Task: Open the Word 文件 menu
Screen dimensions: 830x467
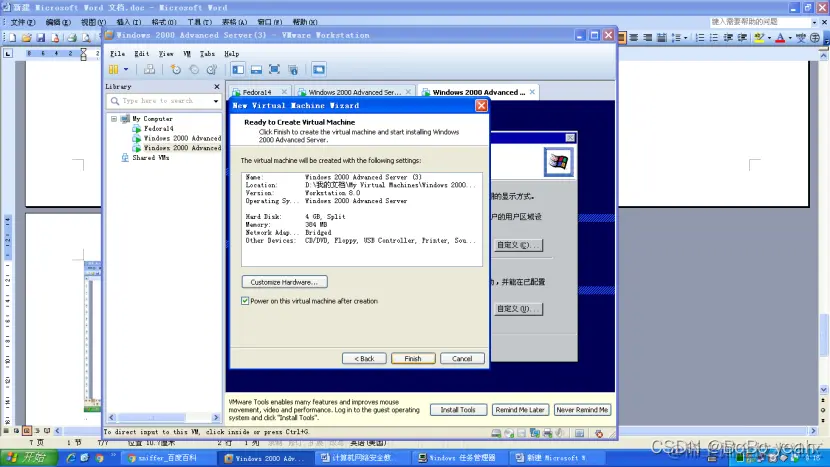Action: point(23,22)
